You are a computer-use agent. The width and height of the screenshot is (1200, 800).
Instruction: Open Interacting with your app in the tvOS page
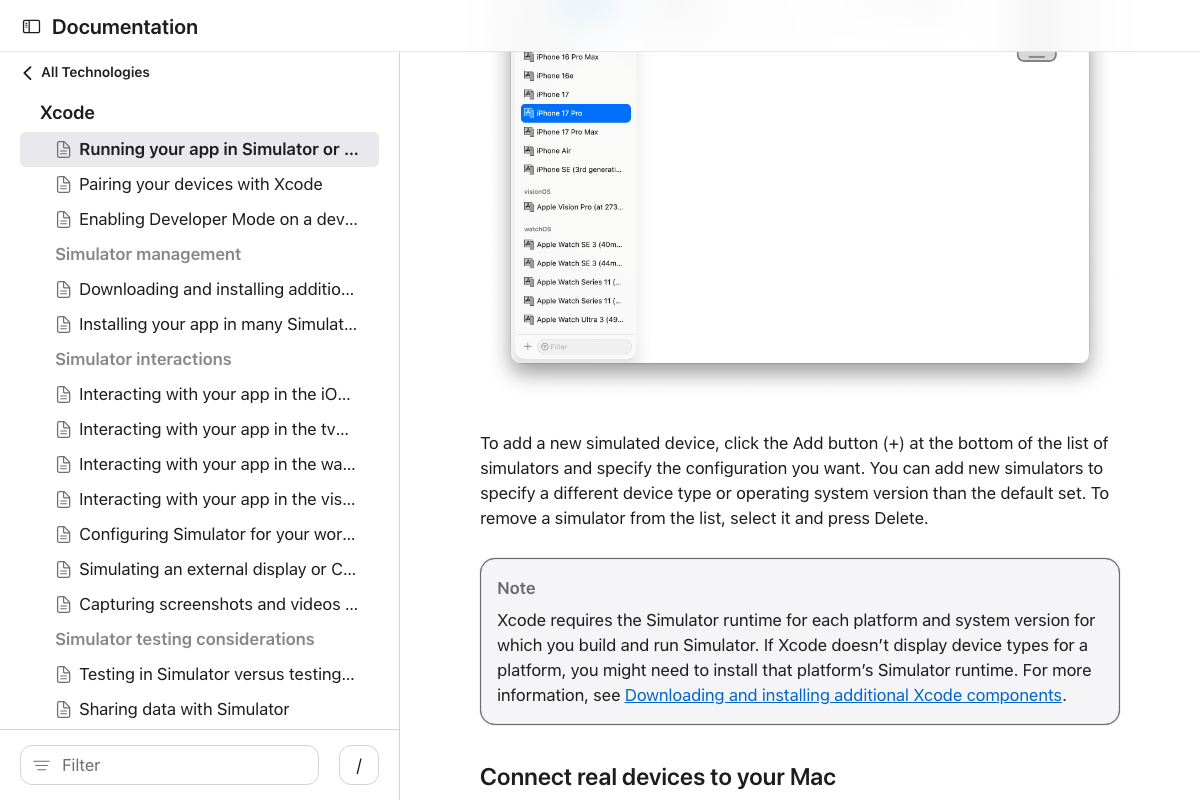click(215, 429)
